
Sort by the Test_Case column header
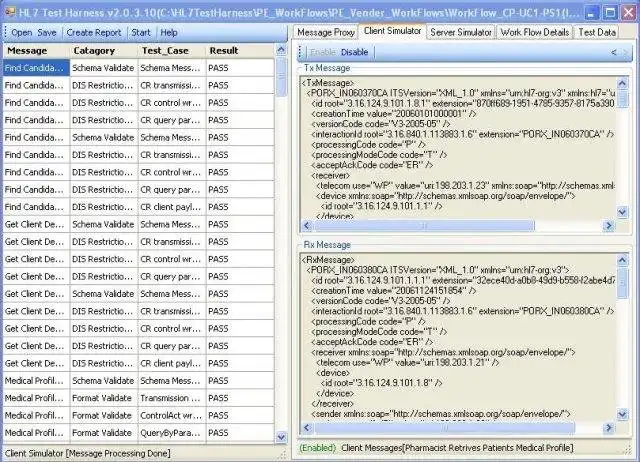click(x=172, y=51)
